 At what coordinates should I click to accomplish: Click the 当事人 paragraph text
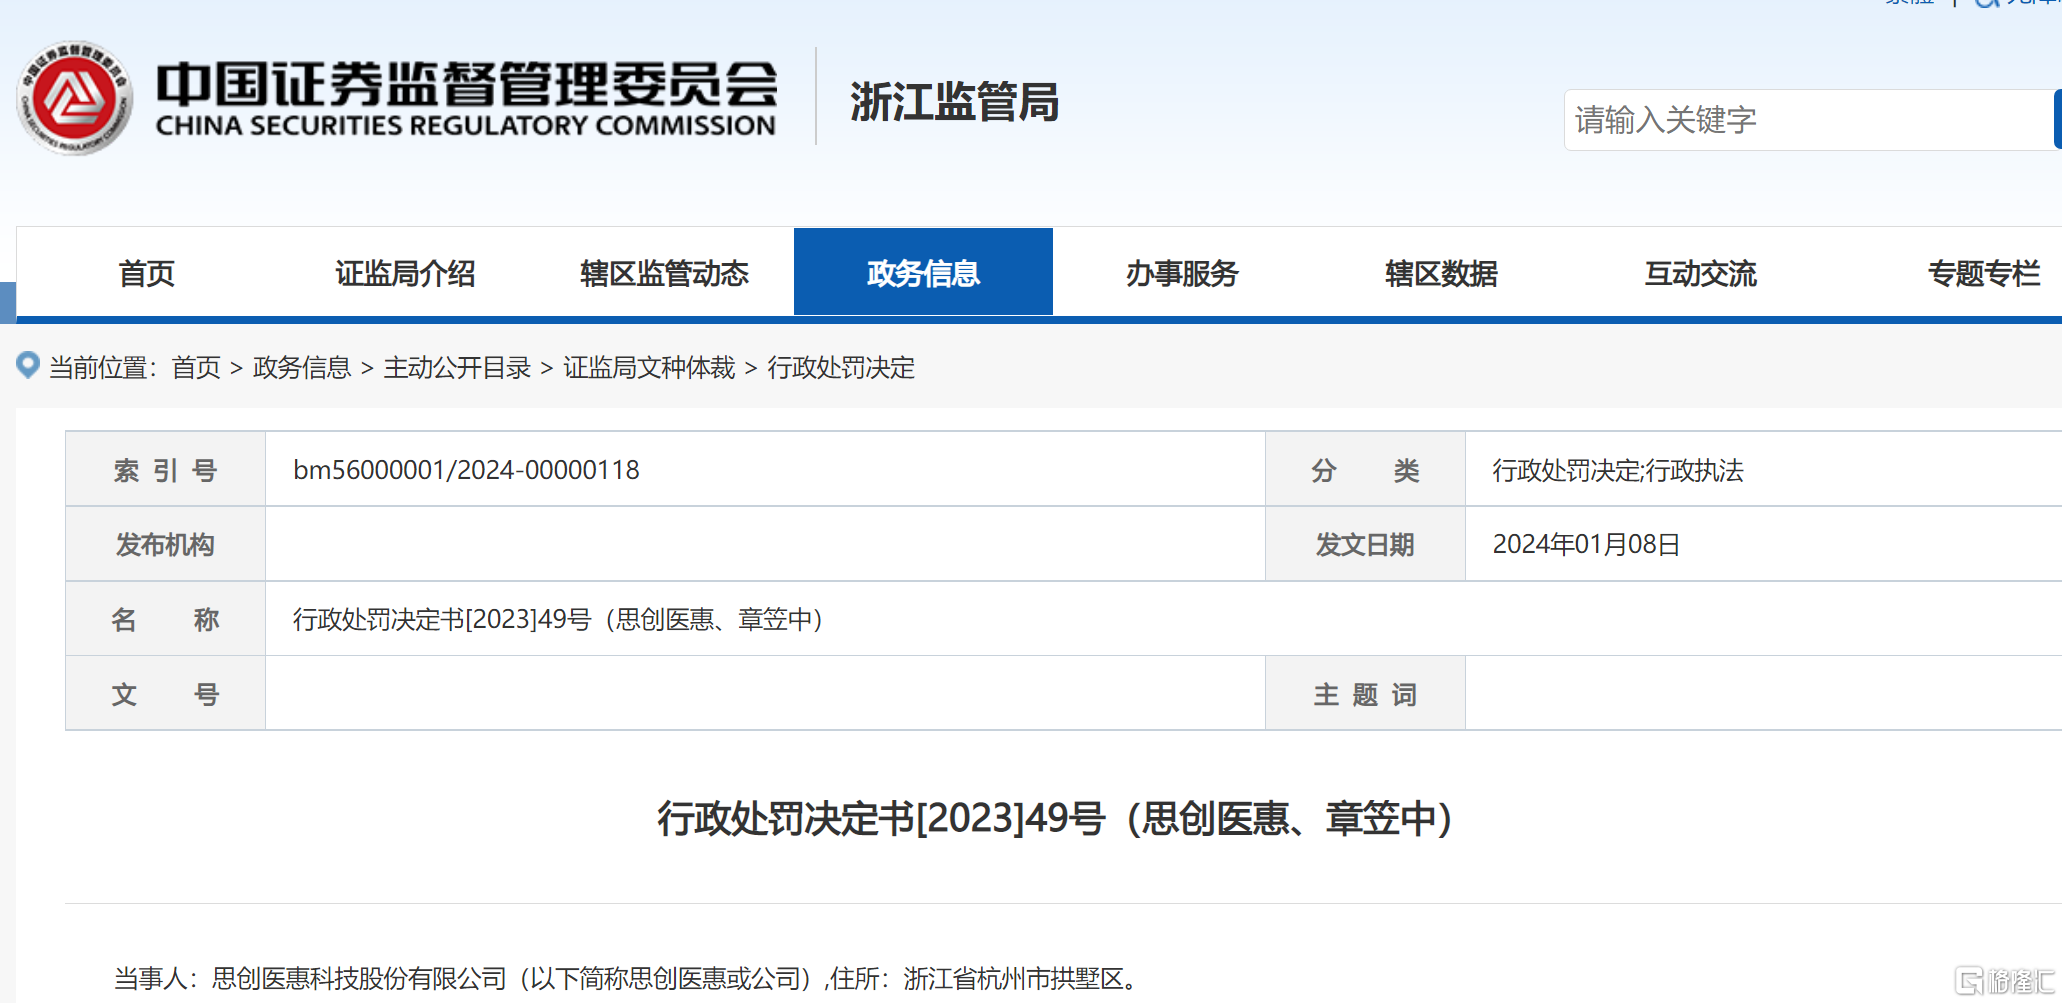pos(627,978)
